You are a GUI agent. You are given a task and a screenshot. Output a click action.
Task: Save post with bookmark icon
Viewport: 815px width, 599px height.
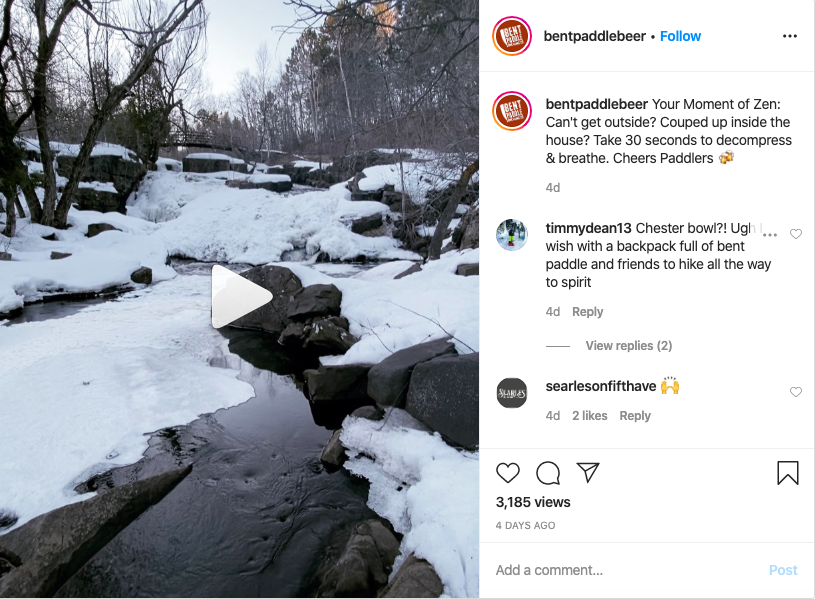[x=788, y=473]
